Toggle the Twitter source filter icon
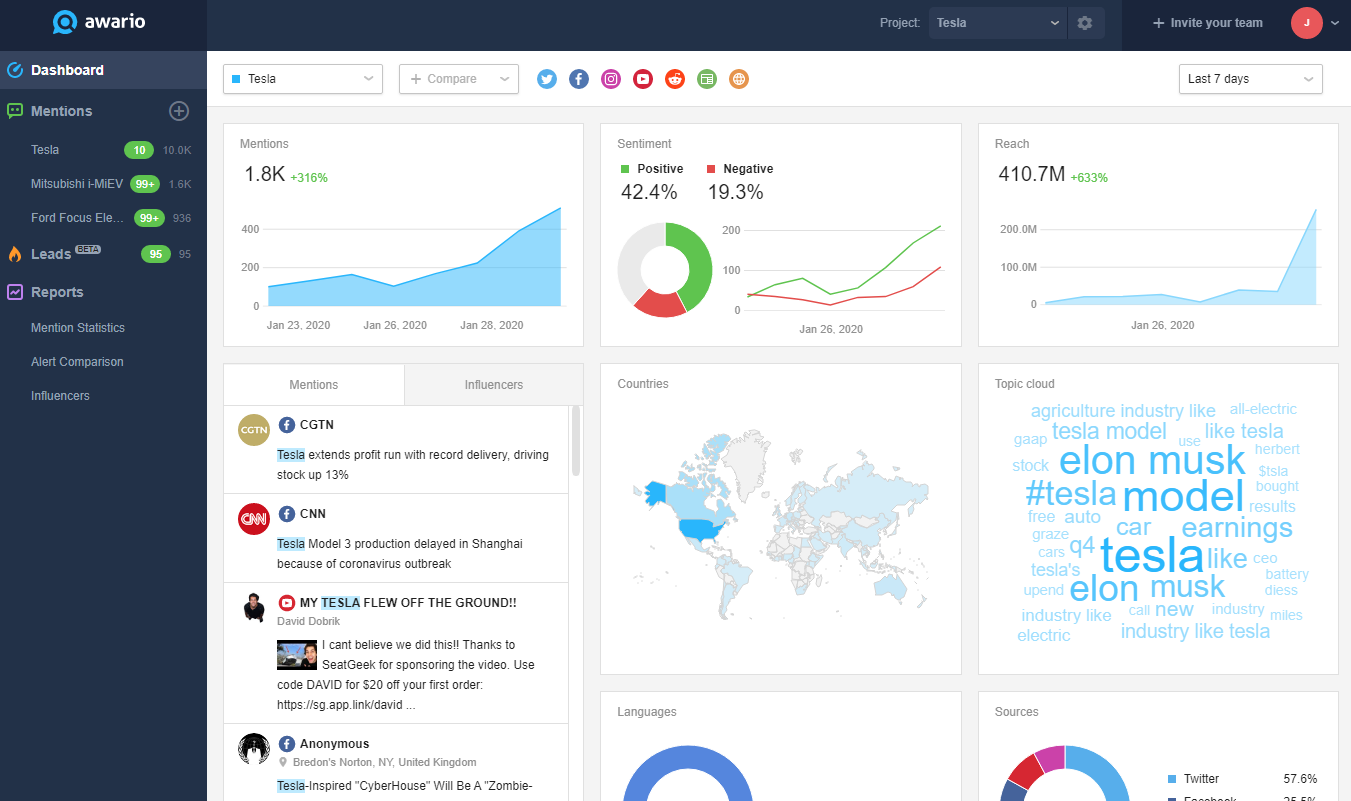Screen dimensions: 1351x801 pos(546,79)
